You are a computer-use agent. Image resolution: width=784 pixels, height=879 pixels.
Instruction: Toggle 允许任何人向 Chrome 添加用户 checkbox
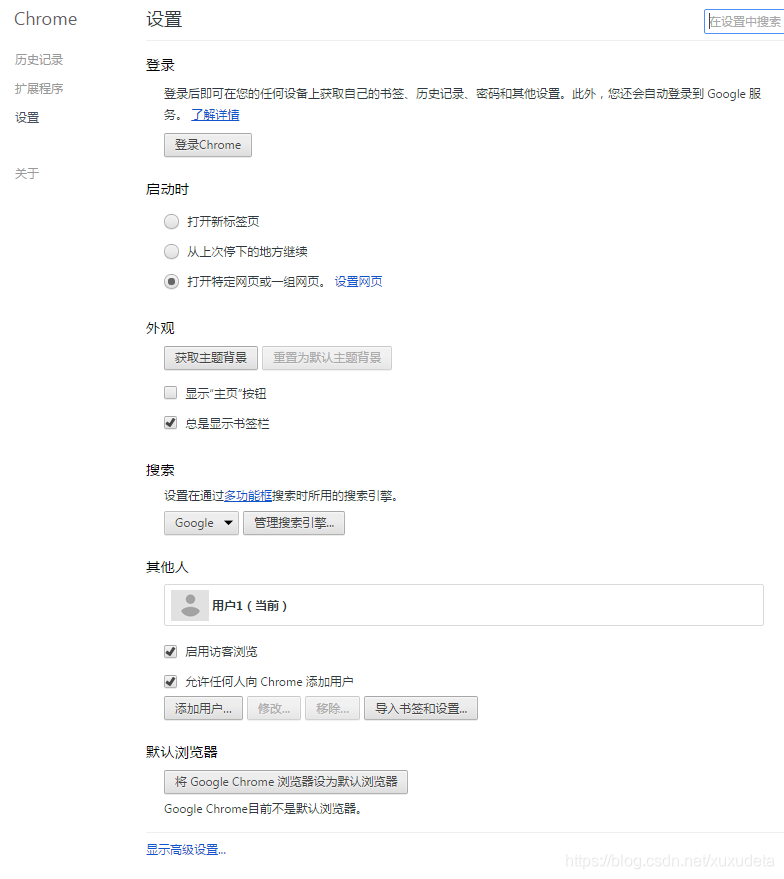tap(170, 682)
